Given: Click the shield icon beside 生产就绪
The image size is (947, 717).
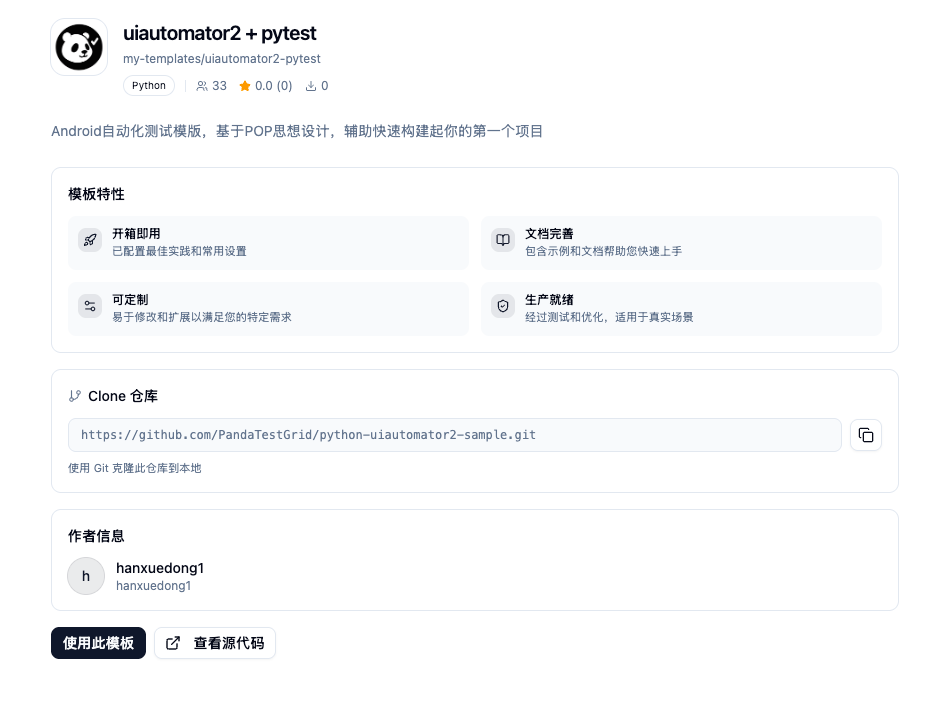Looking at the screenshot, I should pyautogui.click(x=503, y=306).
